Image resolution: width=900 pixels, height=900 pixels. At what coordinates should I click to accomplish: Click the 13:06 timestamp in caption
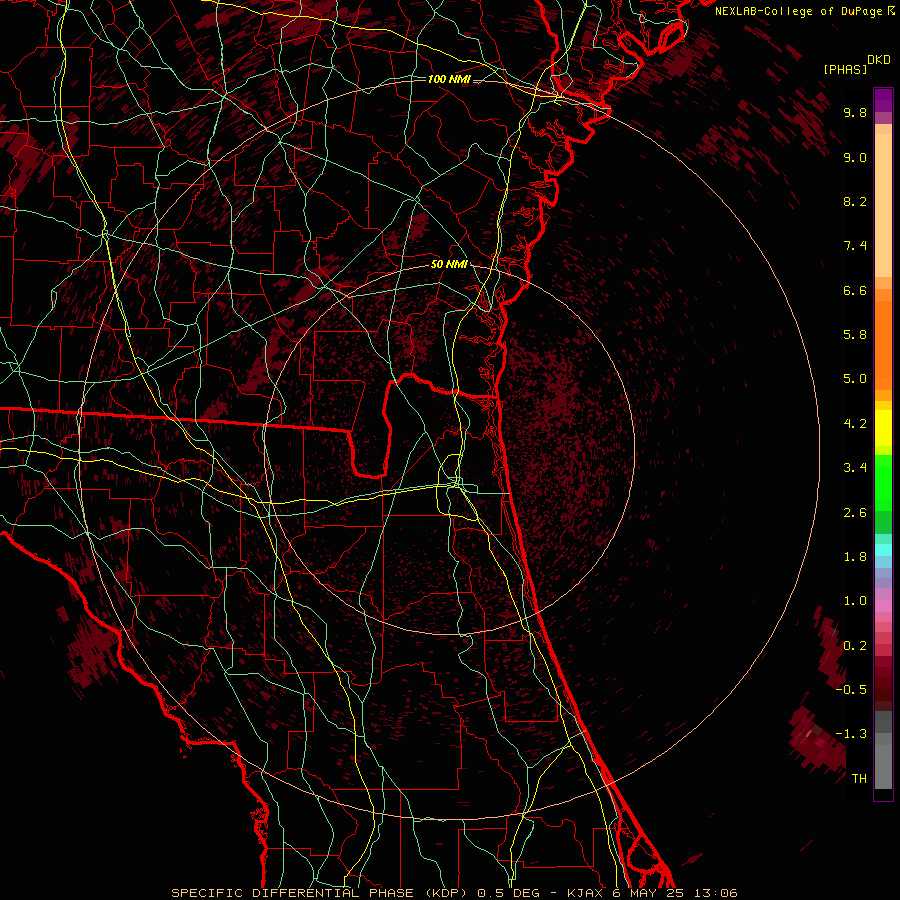point(715,893)
